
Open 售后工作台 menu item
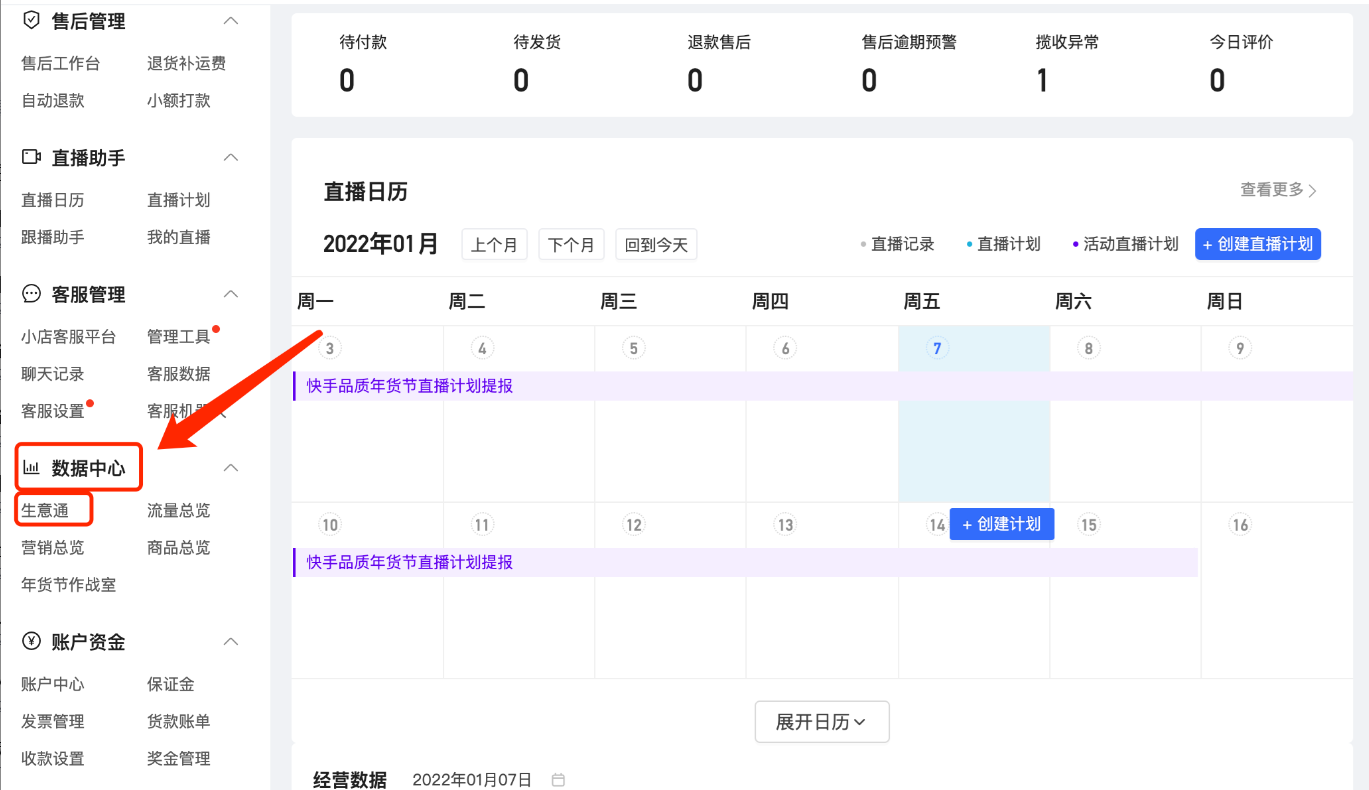coord(61,63)
